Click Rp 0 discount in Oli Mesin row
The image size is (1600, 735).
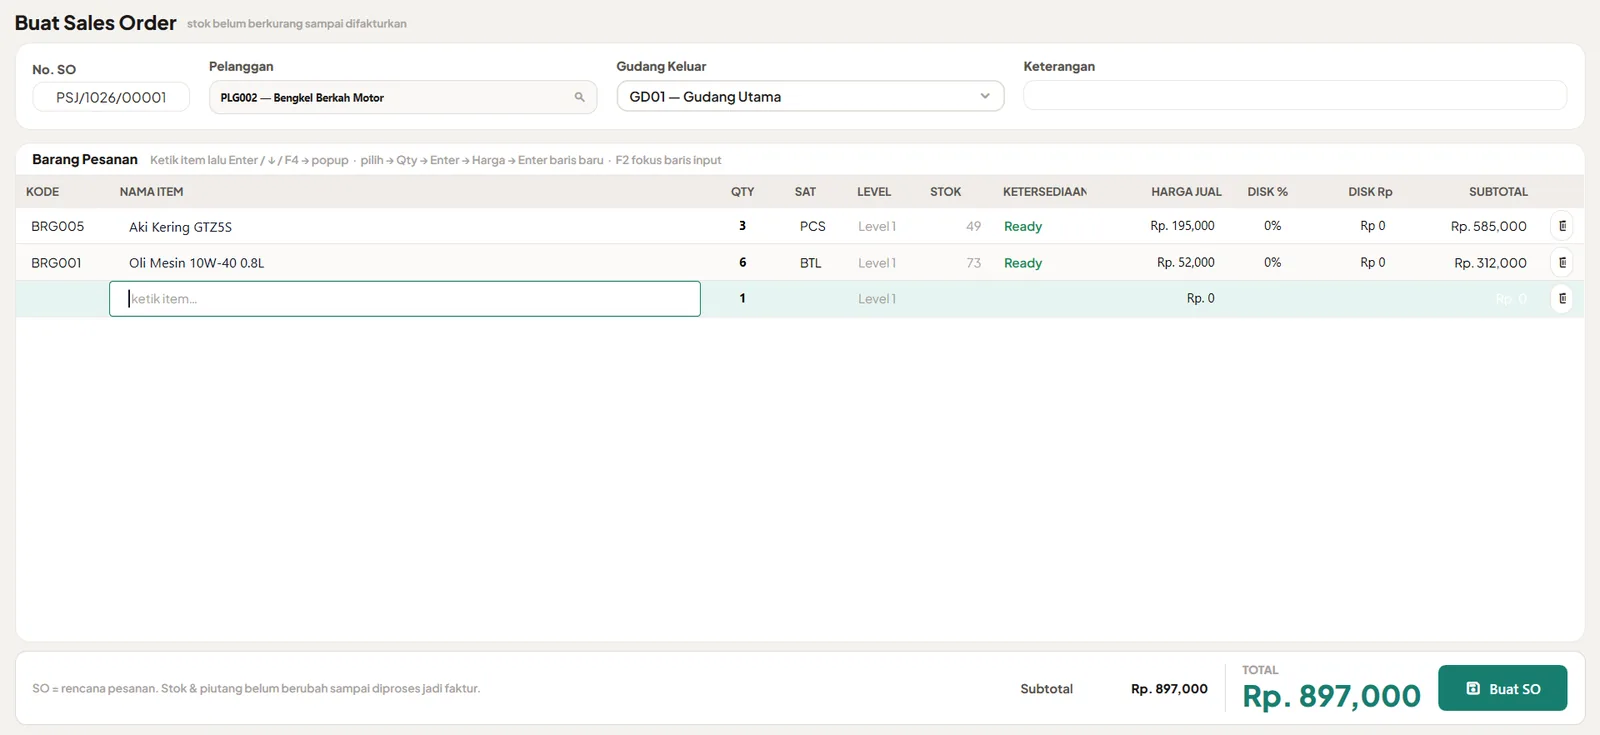click(x=1372, y=263)
